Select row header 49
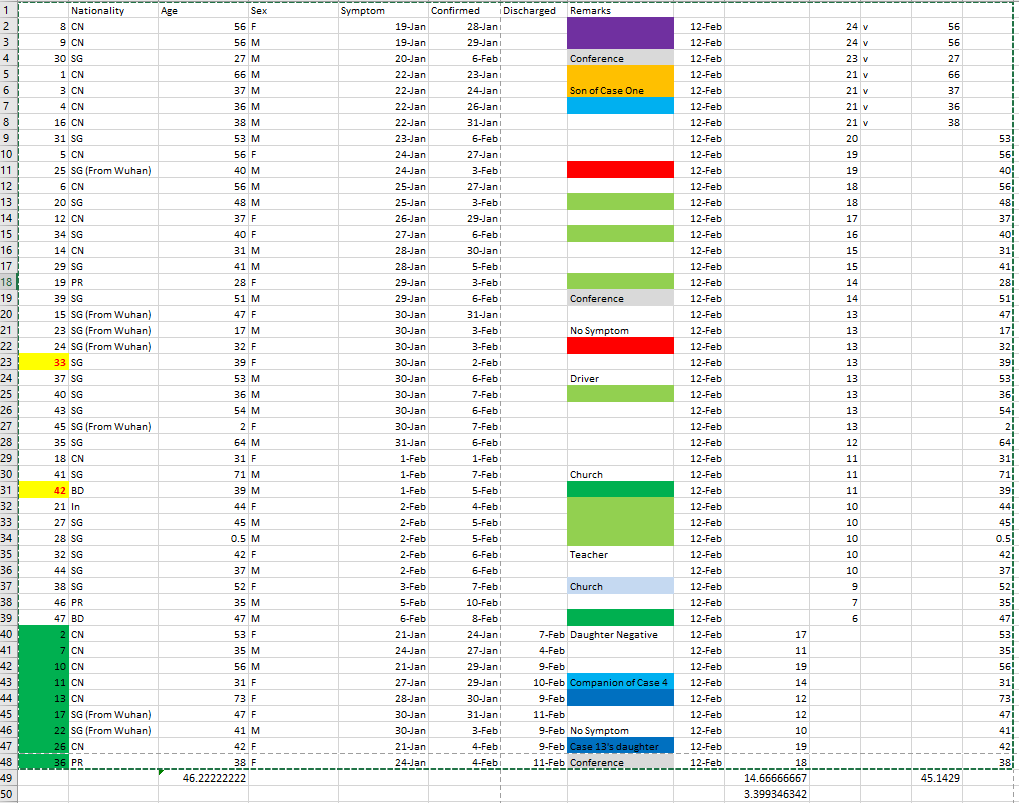 pyautogui.click(x=9, y=778)
